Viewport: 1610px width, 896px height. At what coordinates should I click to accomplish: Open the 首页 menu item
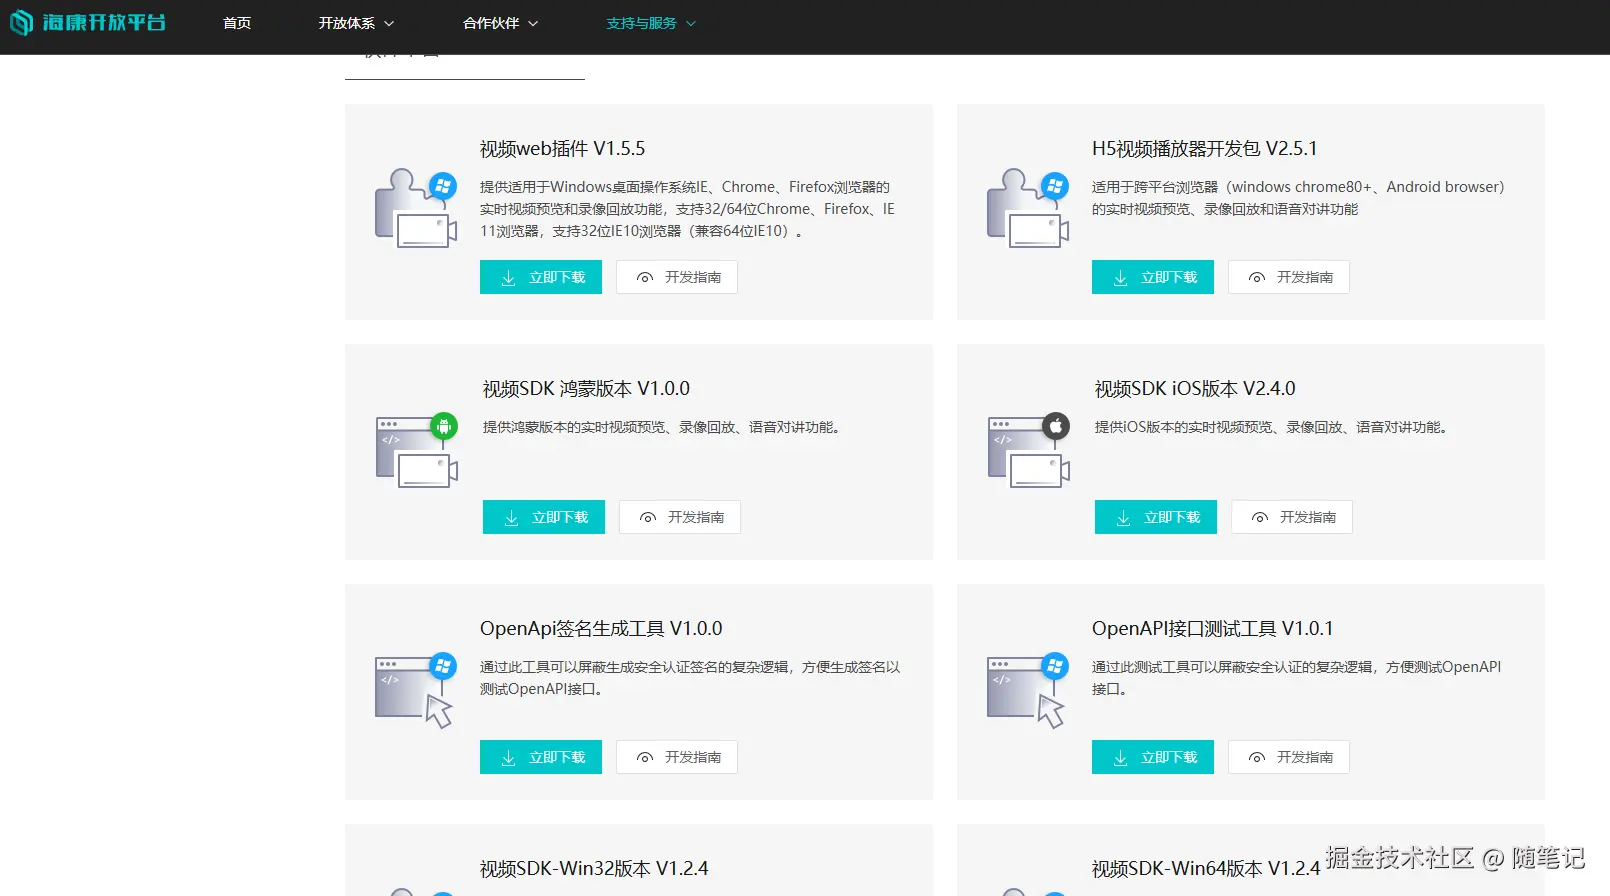click(237, 23)
